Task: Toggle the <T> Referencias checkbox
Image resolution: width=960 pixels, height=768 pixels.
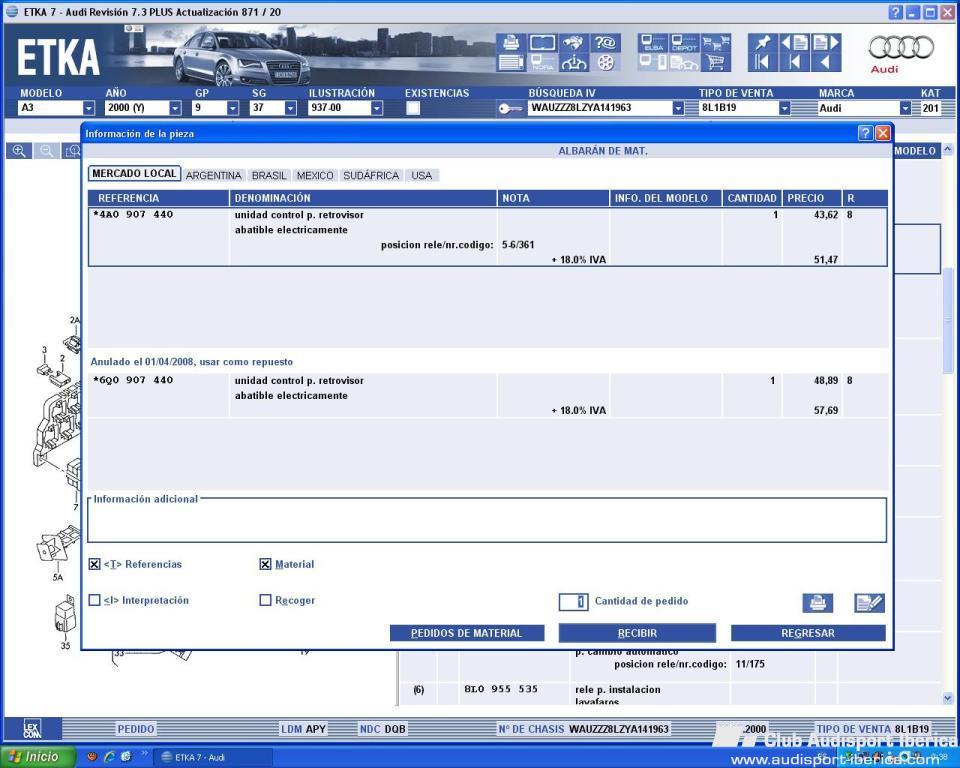Action: pos(94,565)
